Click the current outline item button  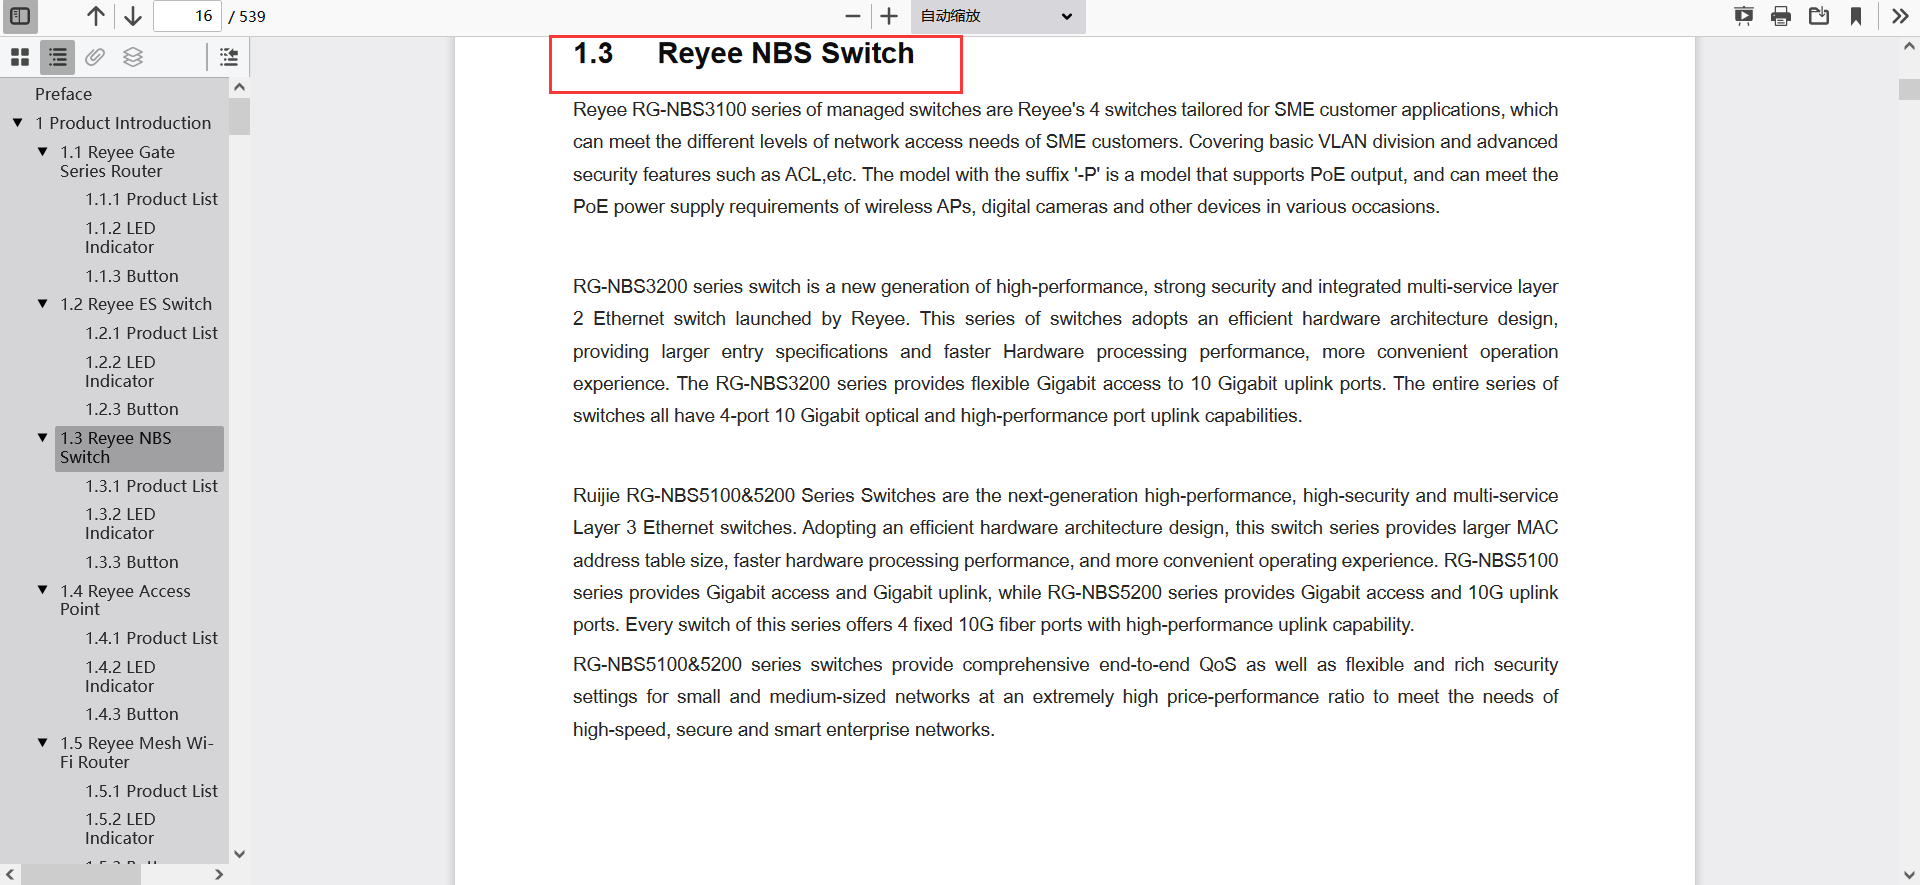(229, 58)
